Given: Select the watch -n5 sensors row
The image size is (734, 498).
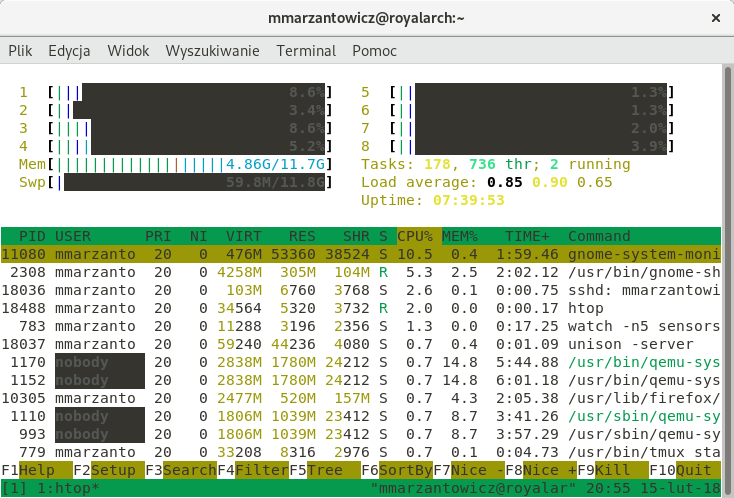Looking at the screenshot, I should coord(360,326).
